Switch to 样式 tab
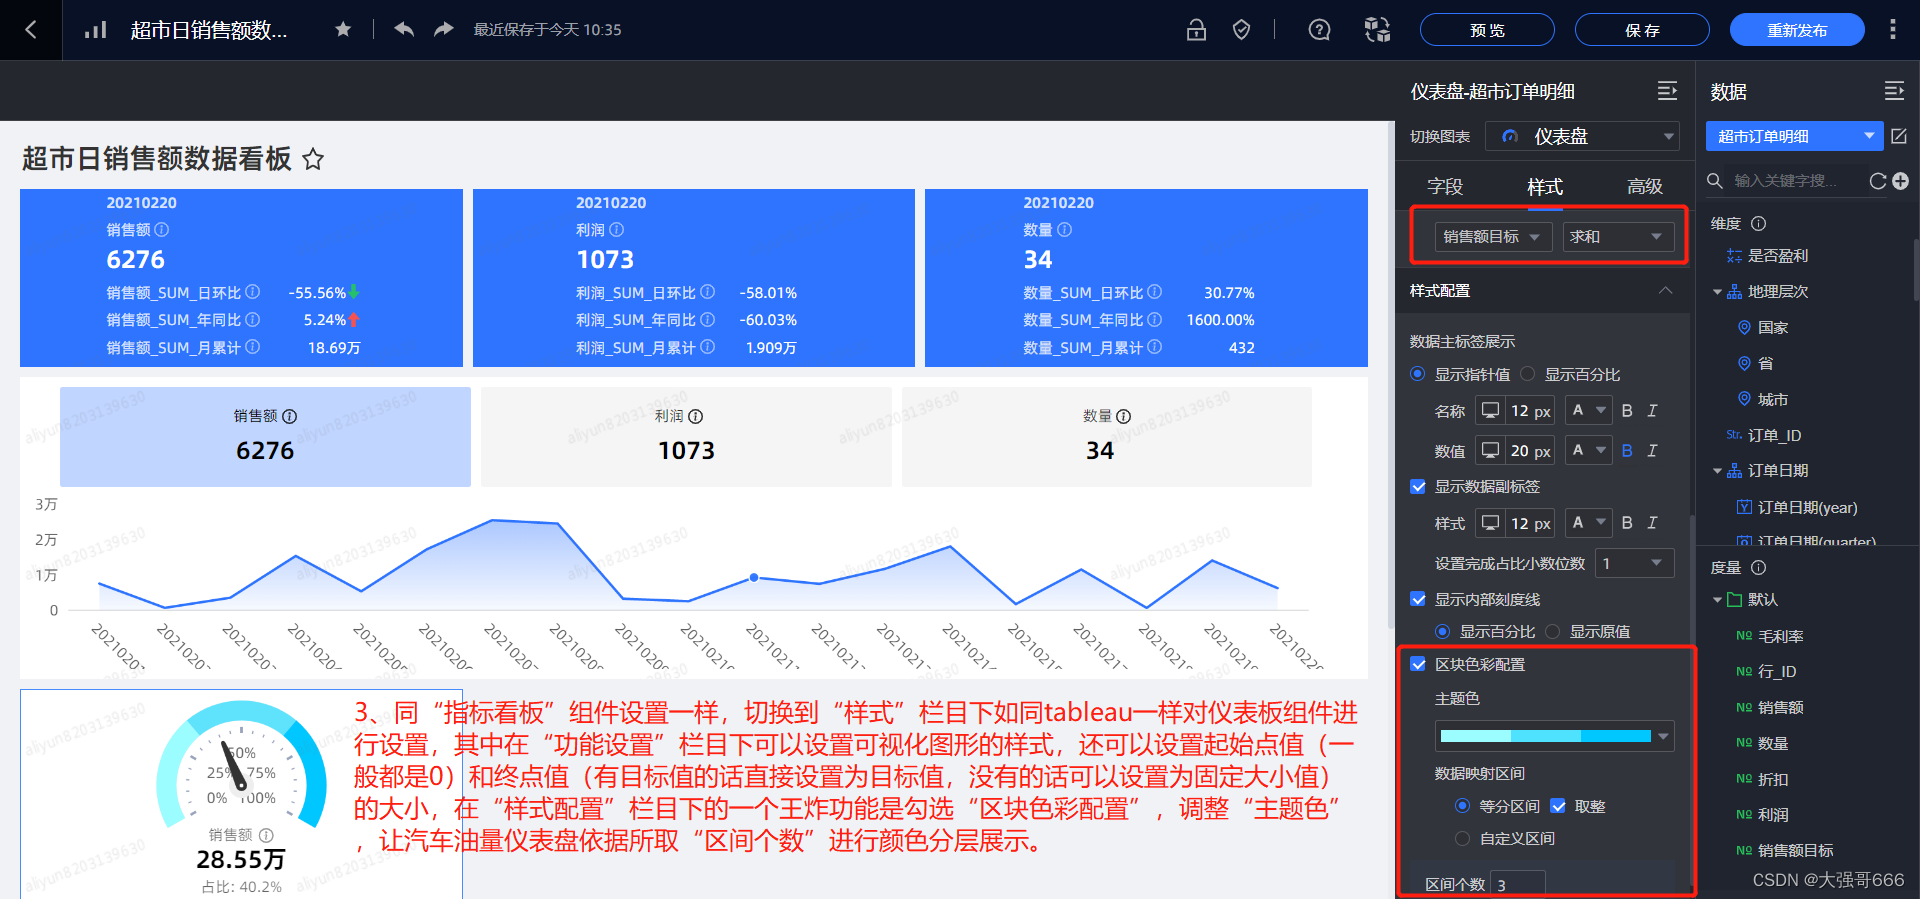Image resolution: width=1920 pixels, height=899 pixels. click(x=1545, y=187)
